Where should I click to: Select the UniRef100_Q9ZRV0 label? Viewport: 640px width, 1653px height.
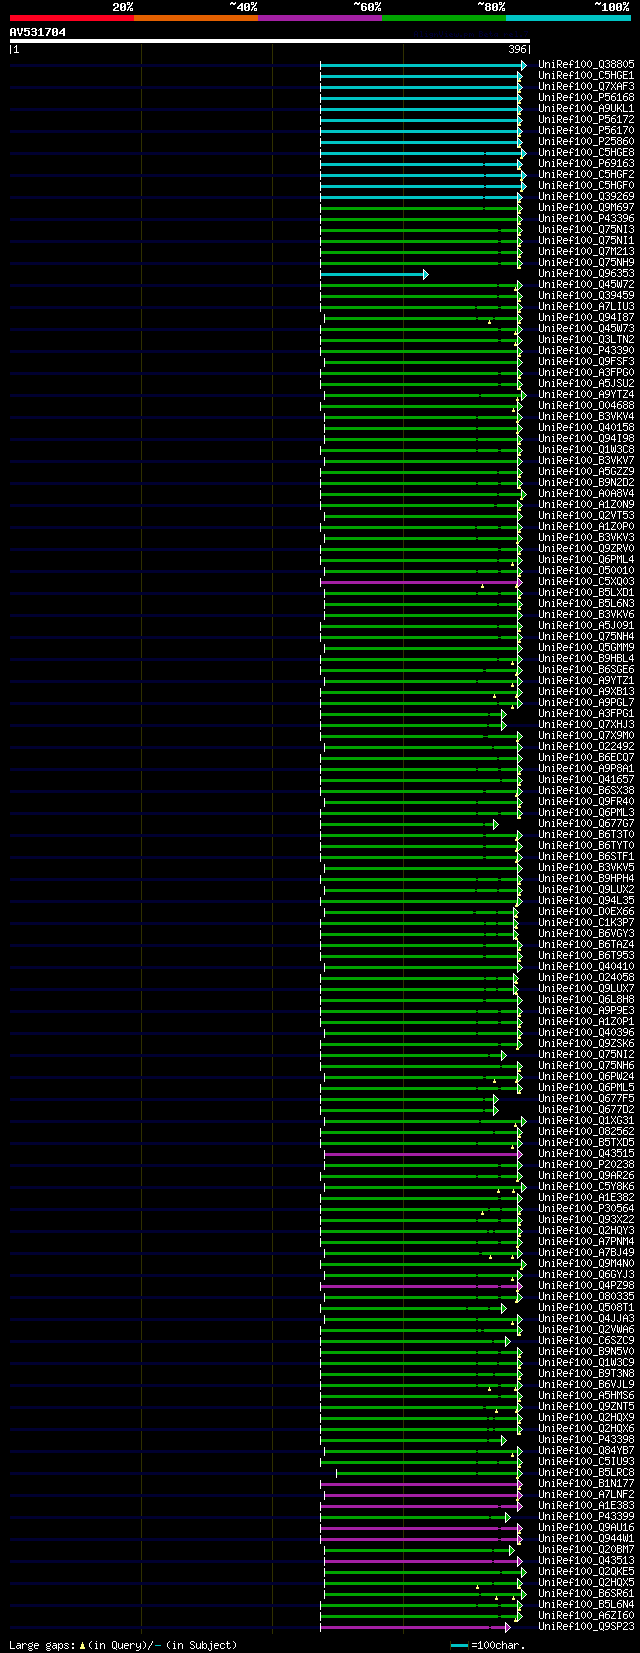(586, 548)
